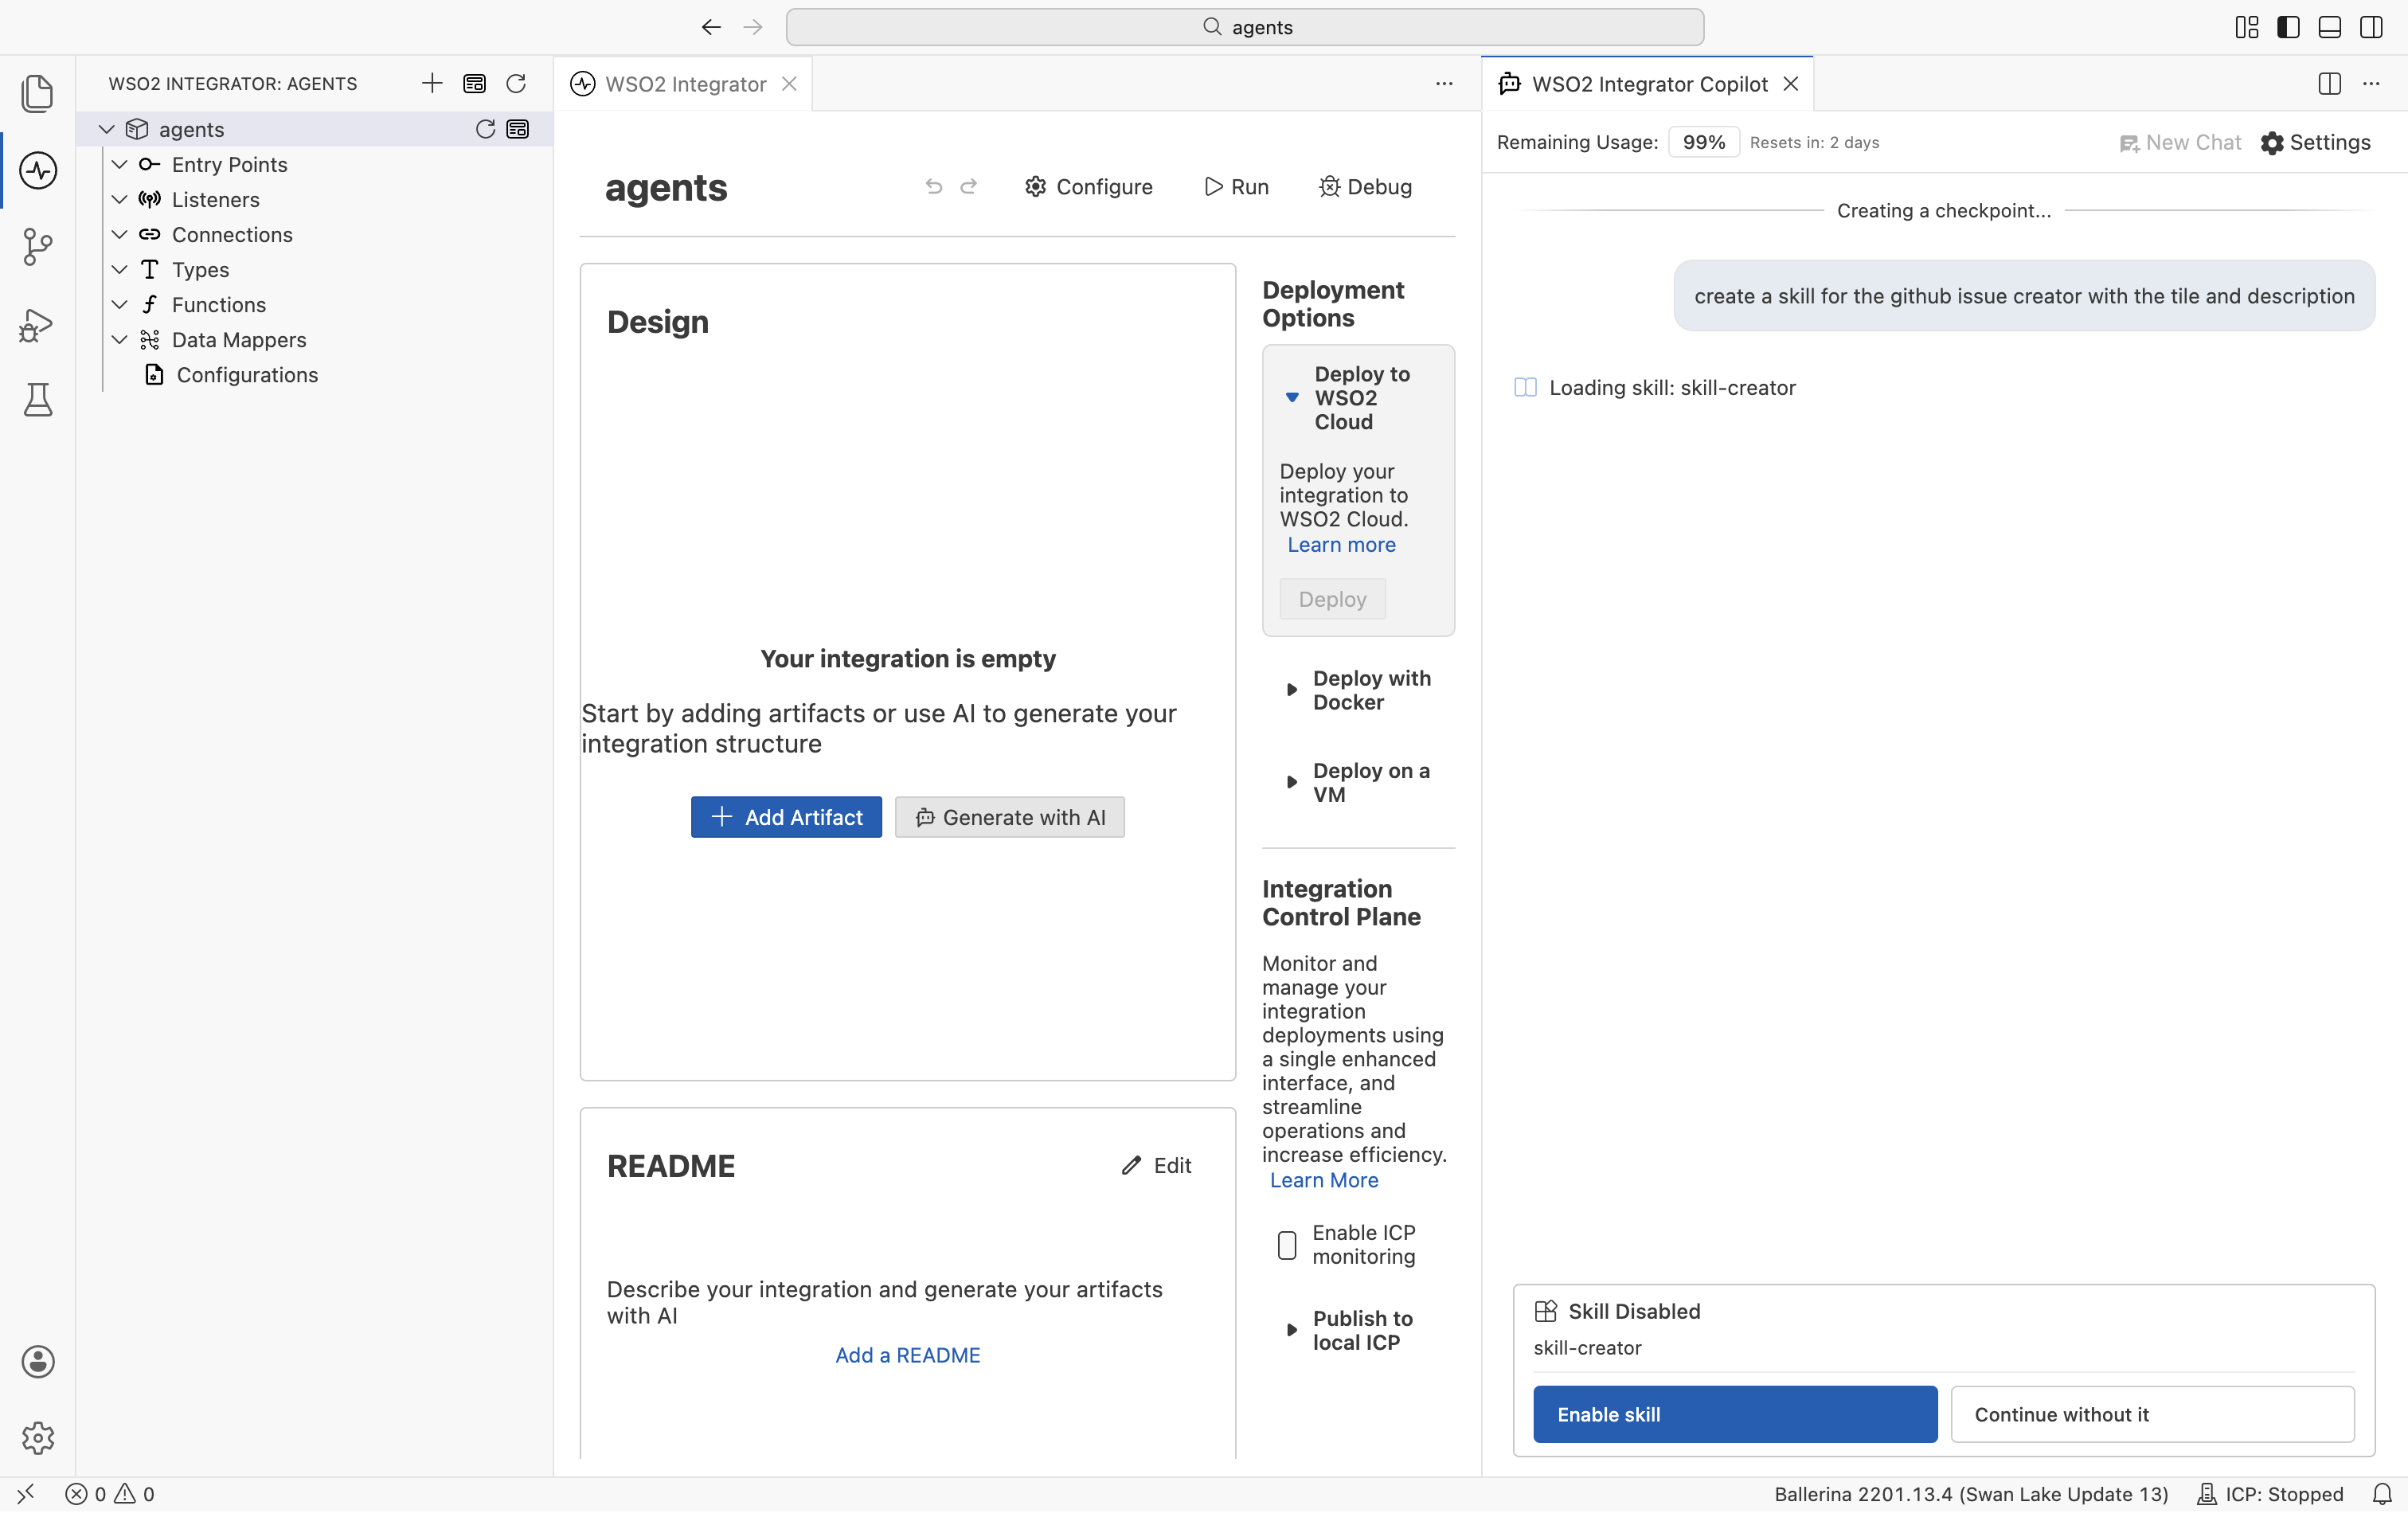Switch to WSO2 Integrator tab
The image size is (2408, 1529).
pyautogui.click(x=685, y=84)
